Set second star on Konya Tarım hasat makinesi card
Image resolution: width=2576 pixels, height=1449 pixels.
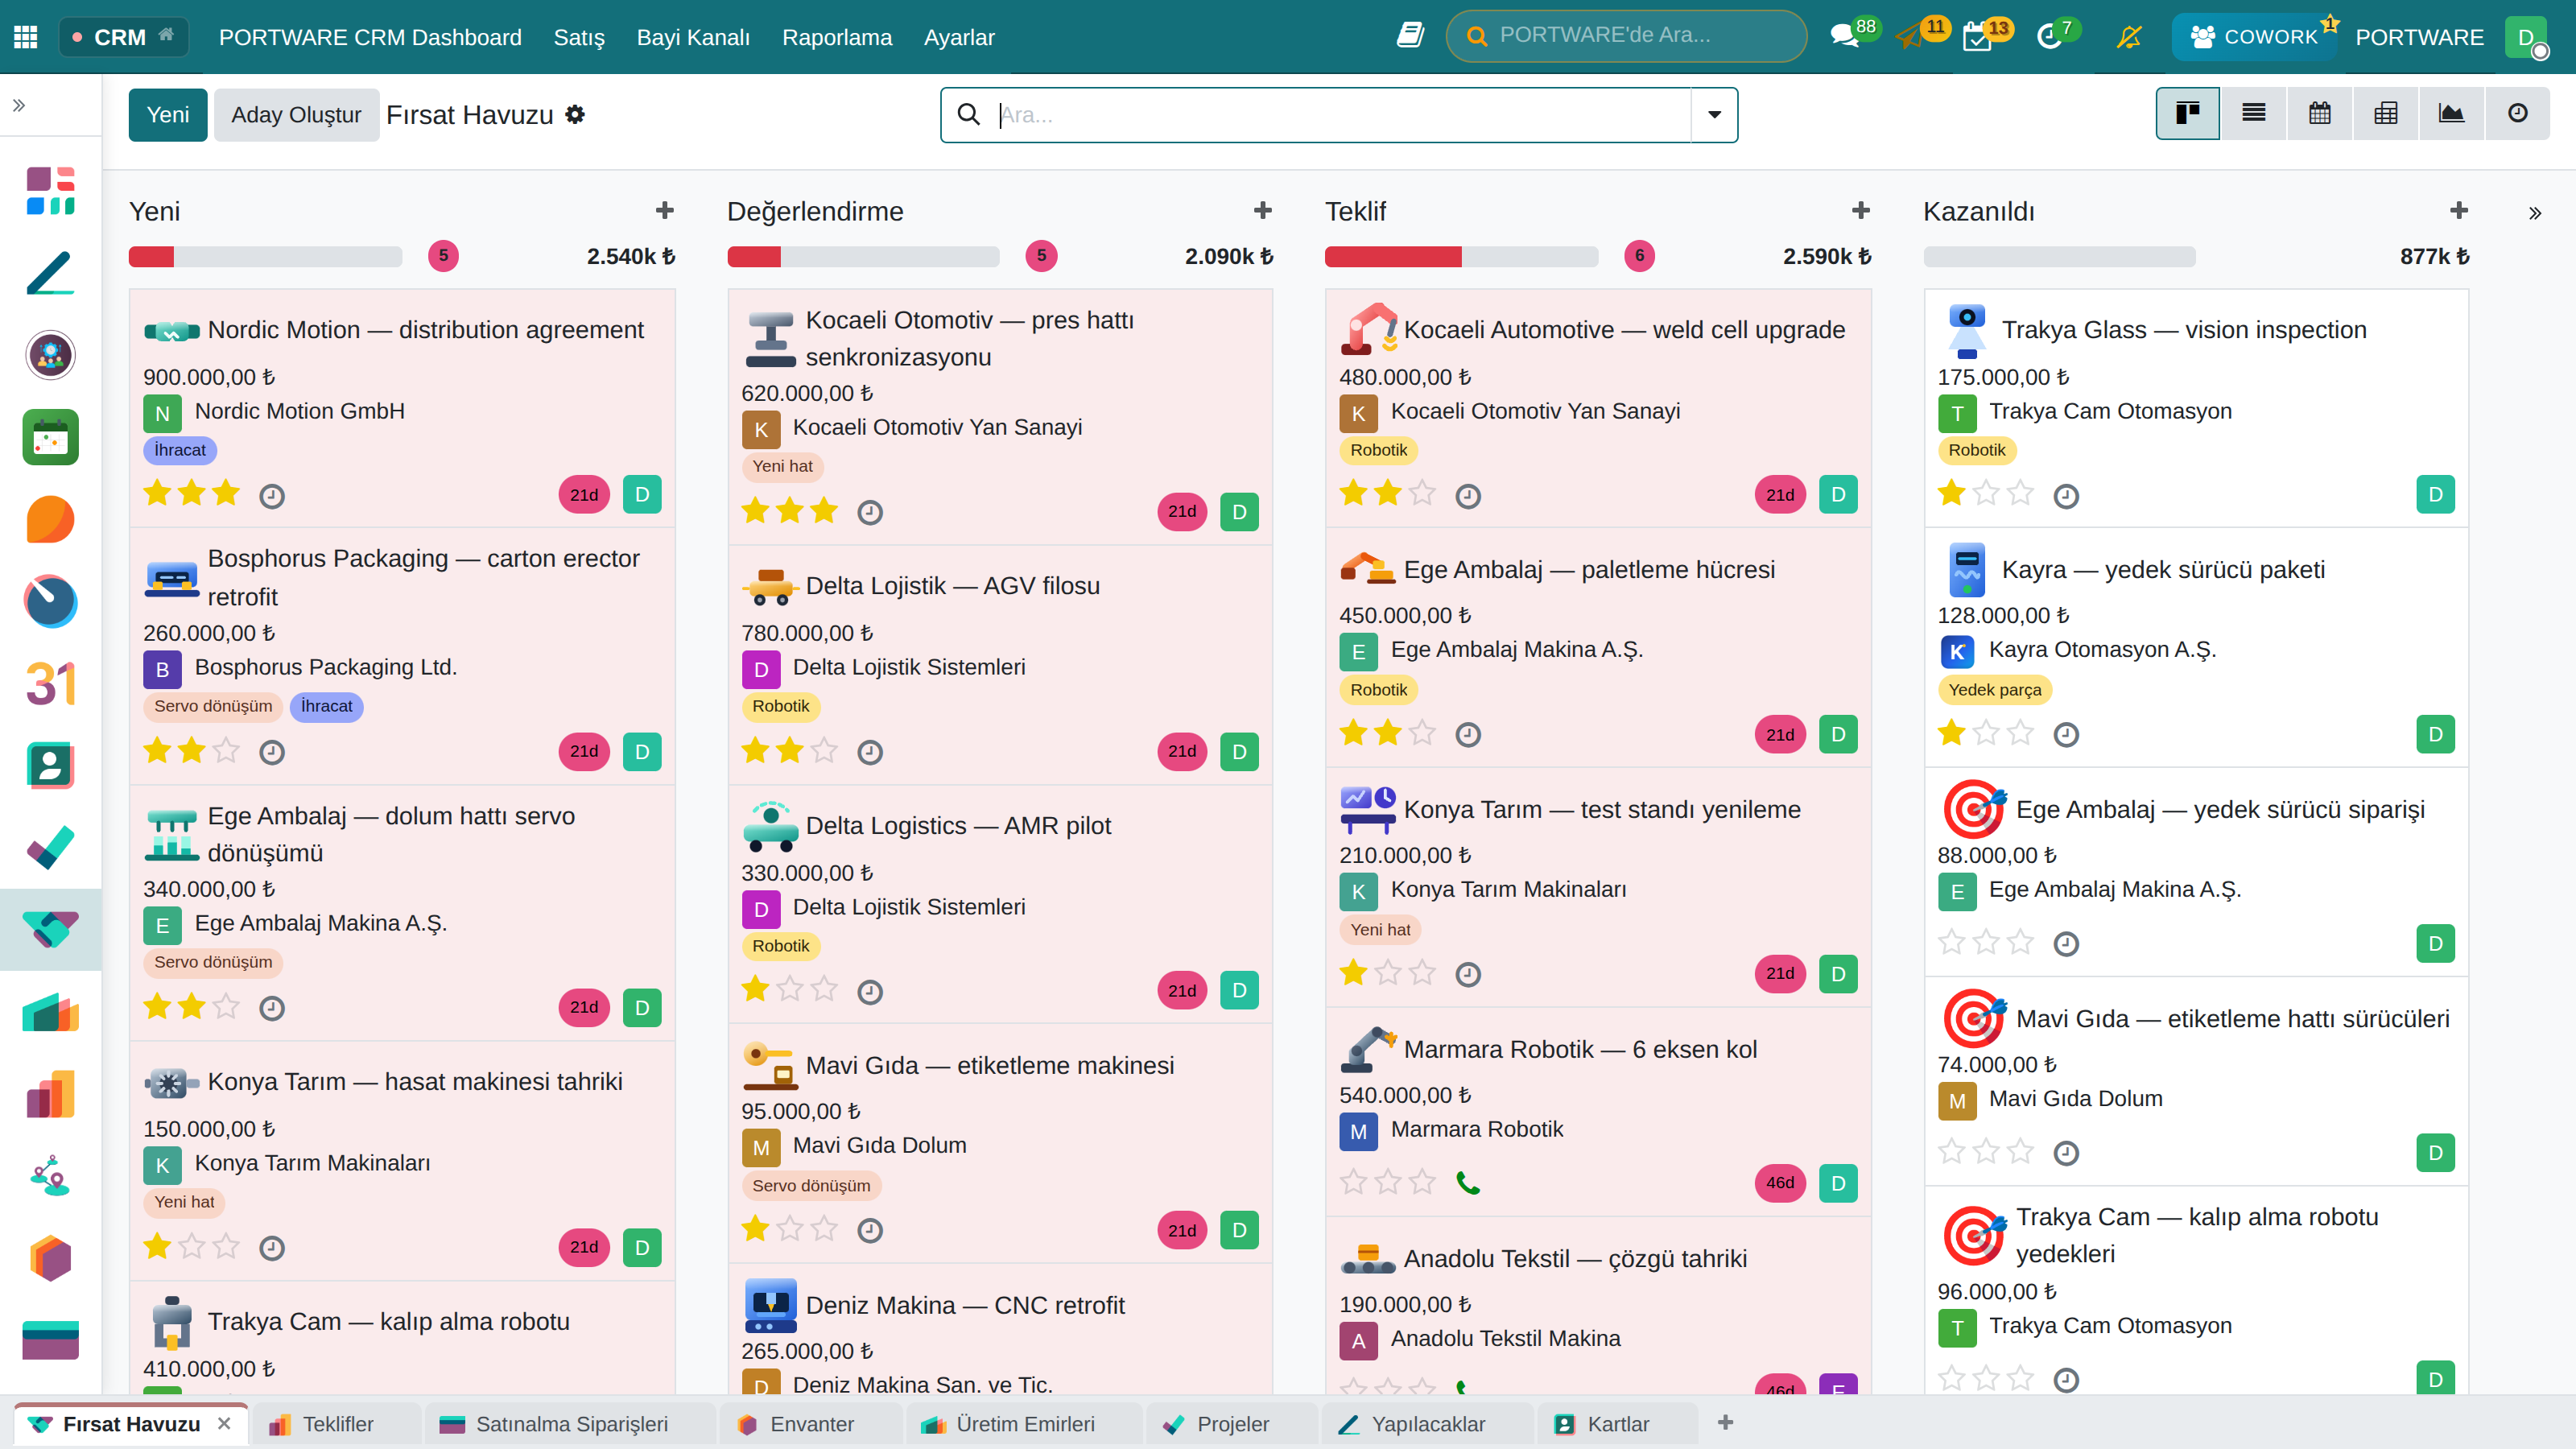191,1246
